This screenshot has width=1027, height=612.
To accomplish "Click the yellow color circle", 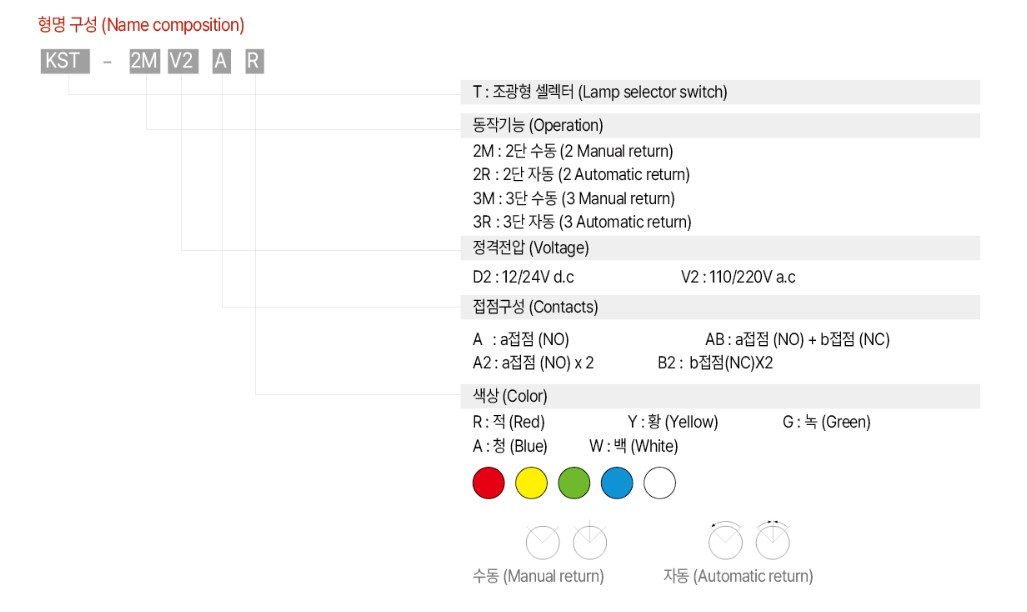I will [531, 483].
